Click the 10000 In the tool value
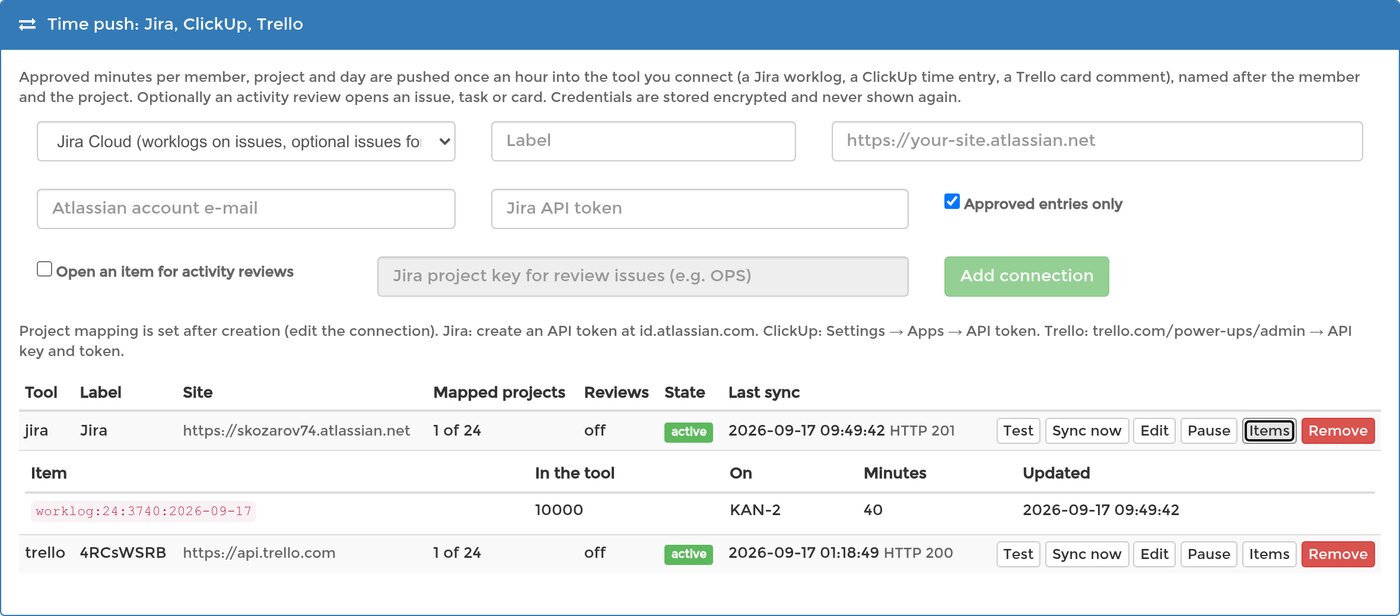This screenshot has width=1400, height=616. click(x=559, y=510)
